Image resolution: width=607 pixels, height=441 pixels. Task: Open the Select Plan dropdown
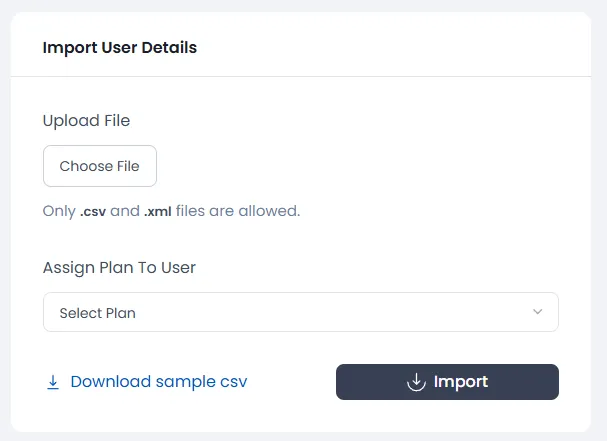[300, 312]
